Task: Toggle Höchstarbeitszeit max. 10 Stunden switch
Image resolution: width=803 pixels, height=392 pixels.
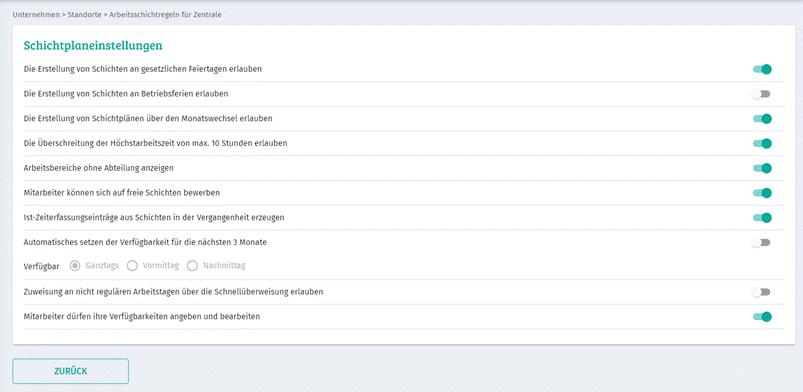Action: tap(762, 143)
